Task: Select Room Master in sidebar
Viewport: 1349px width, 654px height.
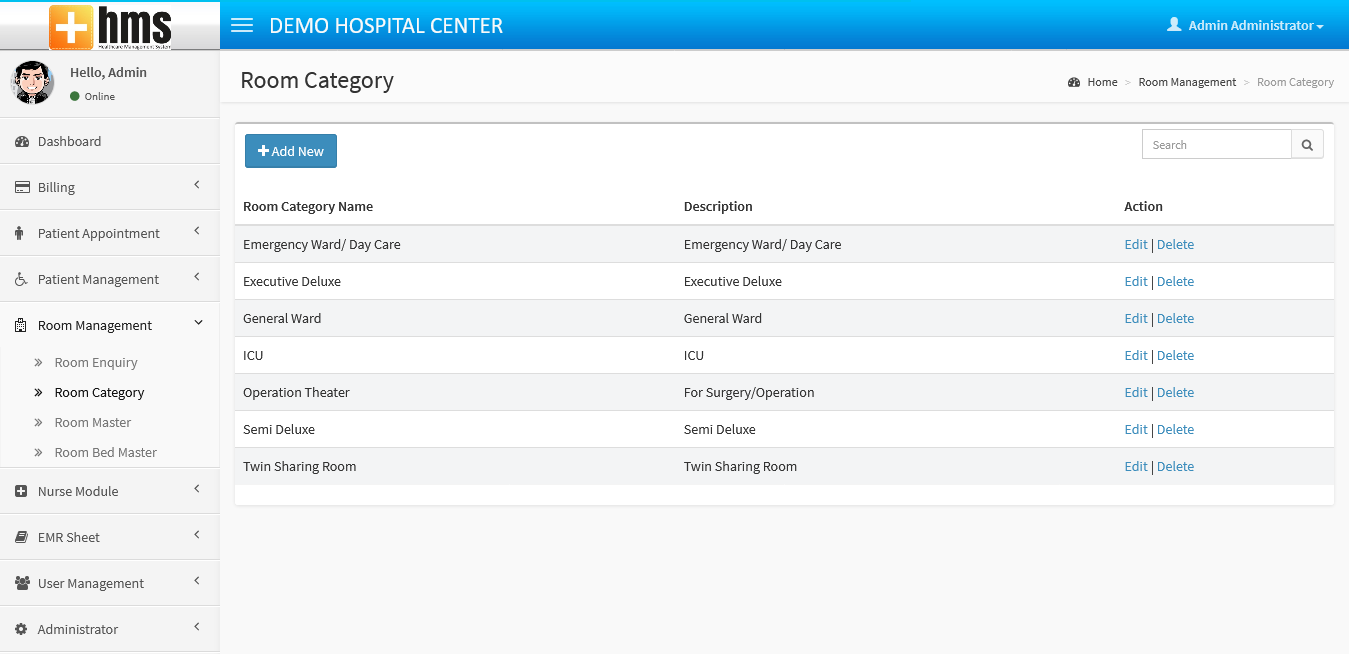Action: tap(93, 423)
